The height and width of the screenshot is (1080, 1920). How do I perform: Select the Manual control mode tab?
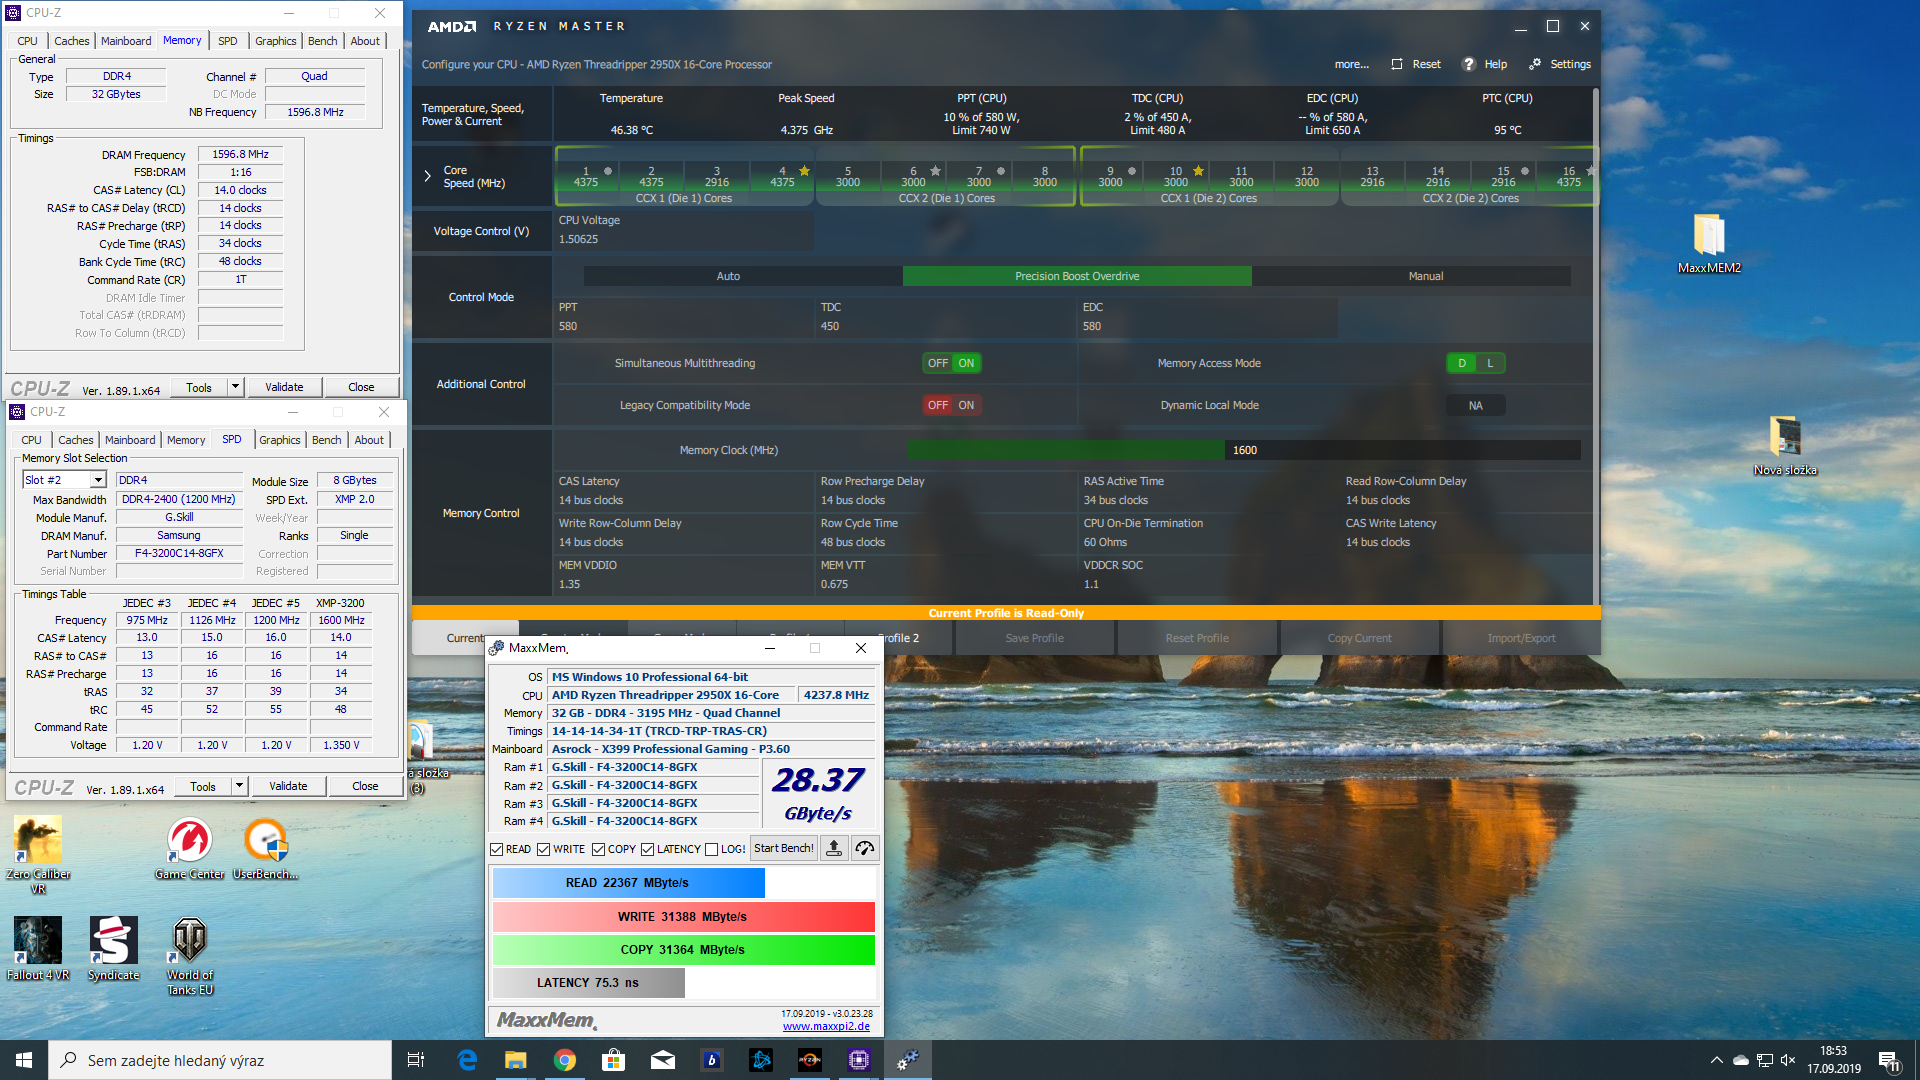coord(1425,276)
